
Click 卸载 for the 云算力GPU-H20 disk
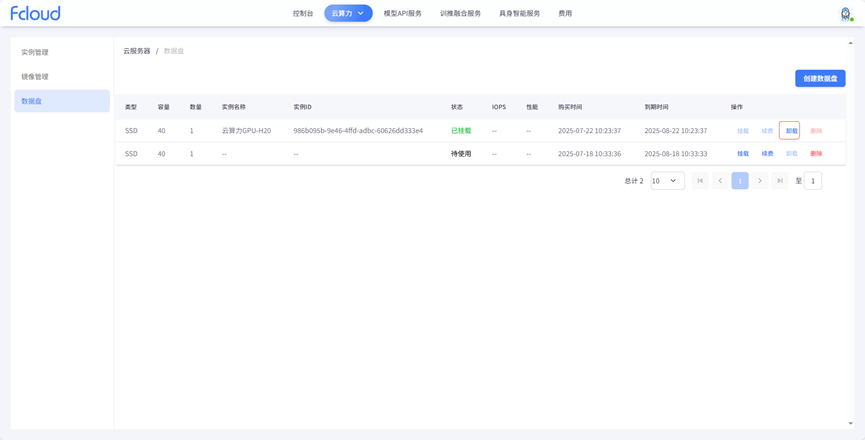[x=791, y=131]
